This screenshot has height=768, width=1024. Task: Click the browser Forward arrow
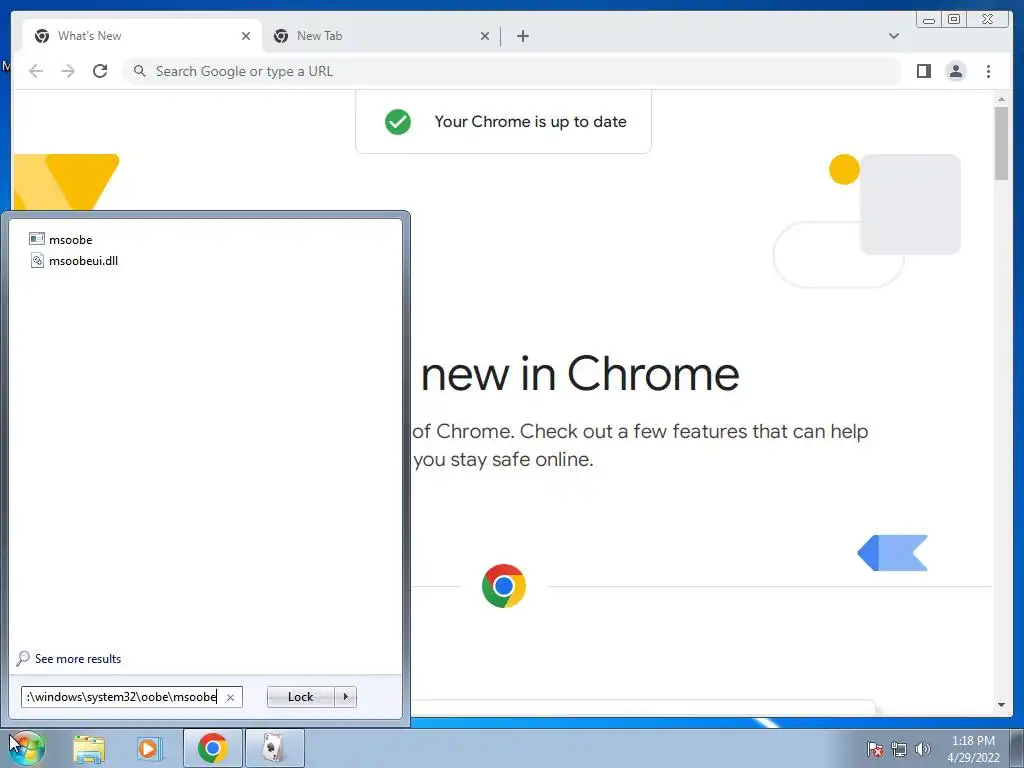tap(68, 71)
